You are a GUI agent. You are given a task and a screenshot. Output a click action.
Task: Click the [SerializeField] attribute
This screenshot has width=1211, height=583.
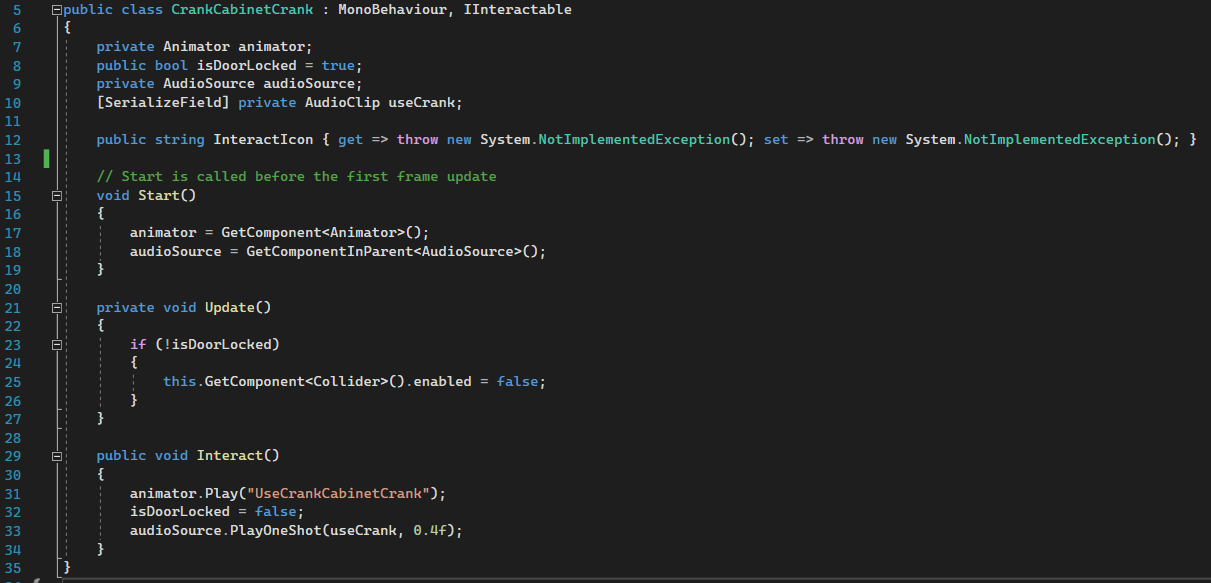(163, 103)
